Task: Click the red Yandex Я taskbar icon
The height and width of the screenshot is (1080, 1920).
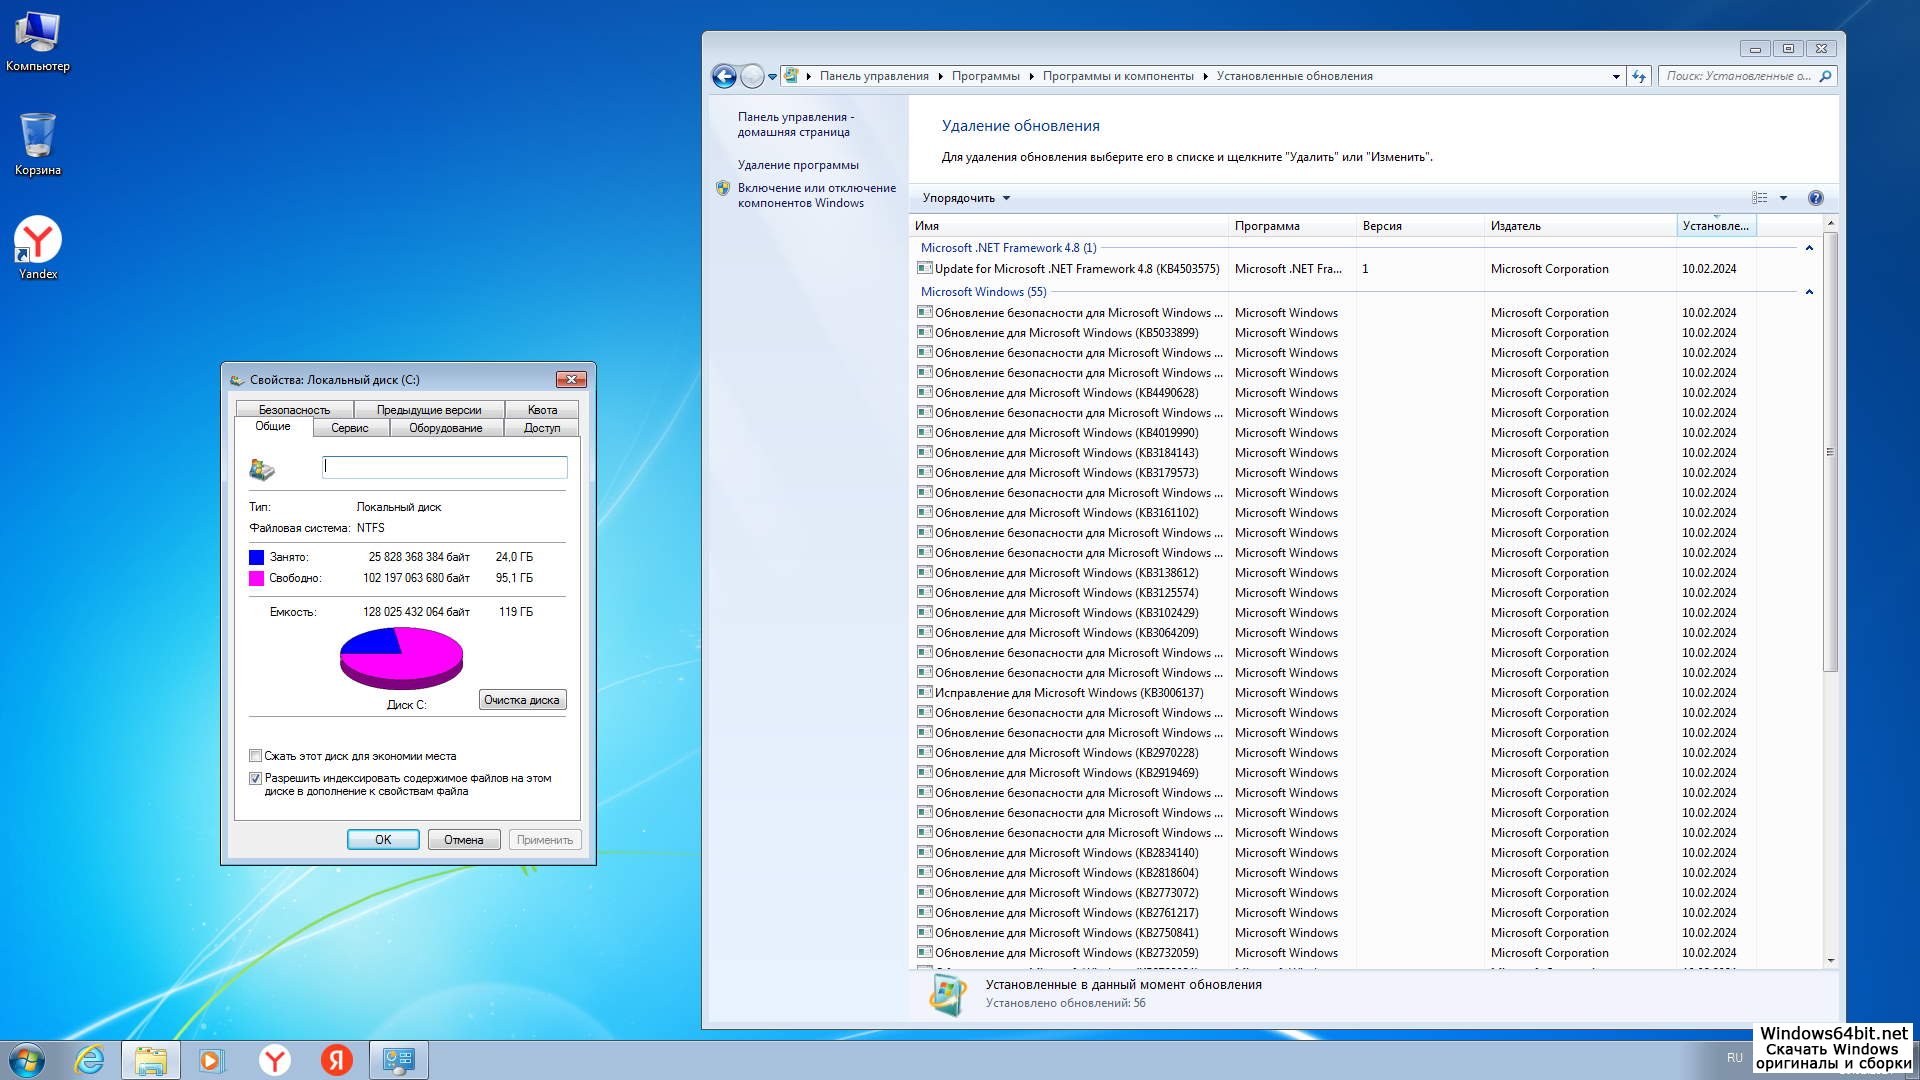Action: coord(336,1060)
